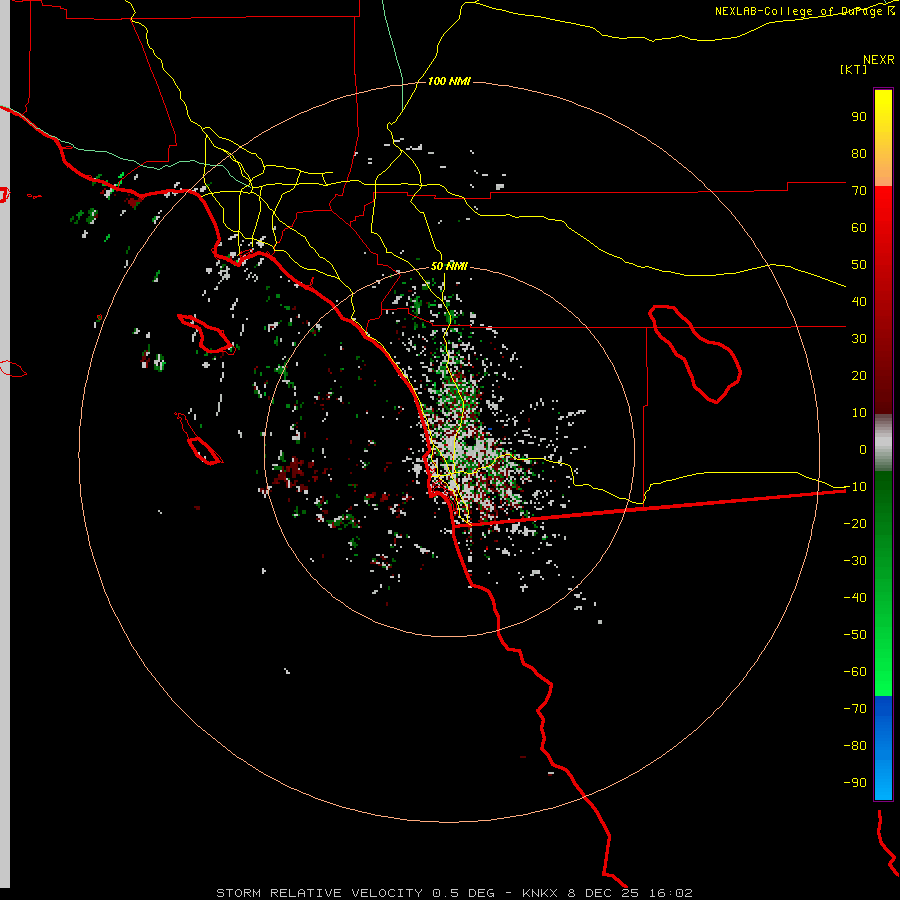Click the 0 value on velocity scale
The image size is (900, 900).
863,449
